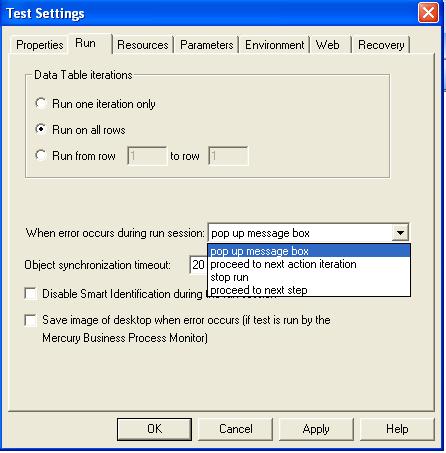Open the Parameters tab

206,45
